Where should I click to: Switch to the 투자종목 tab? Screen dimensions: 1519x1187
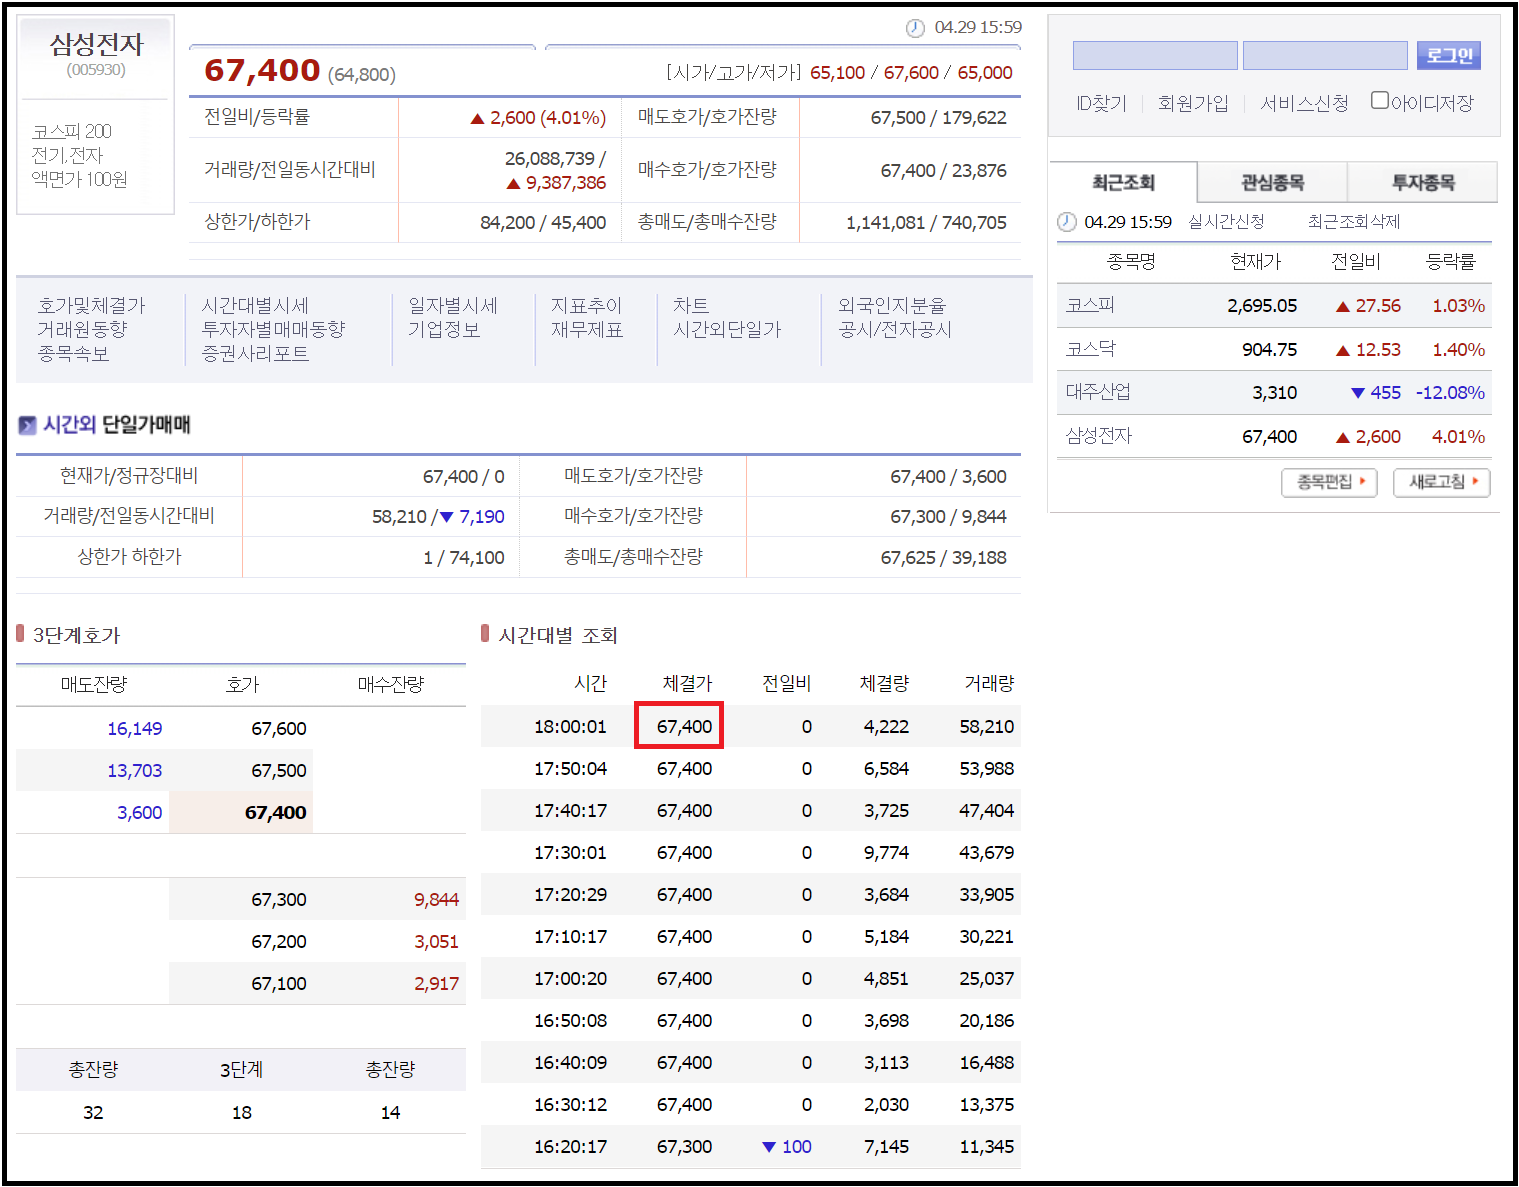(x=1423, y=182)
